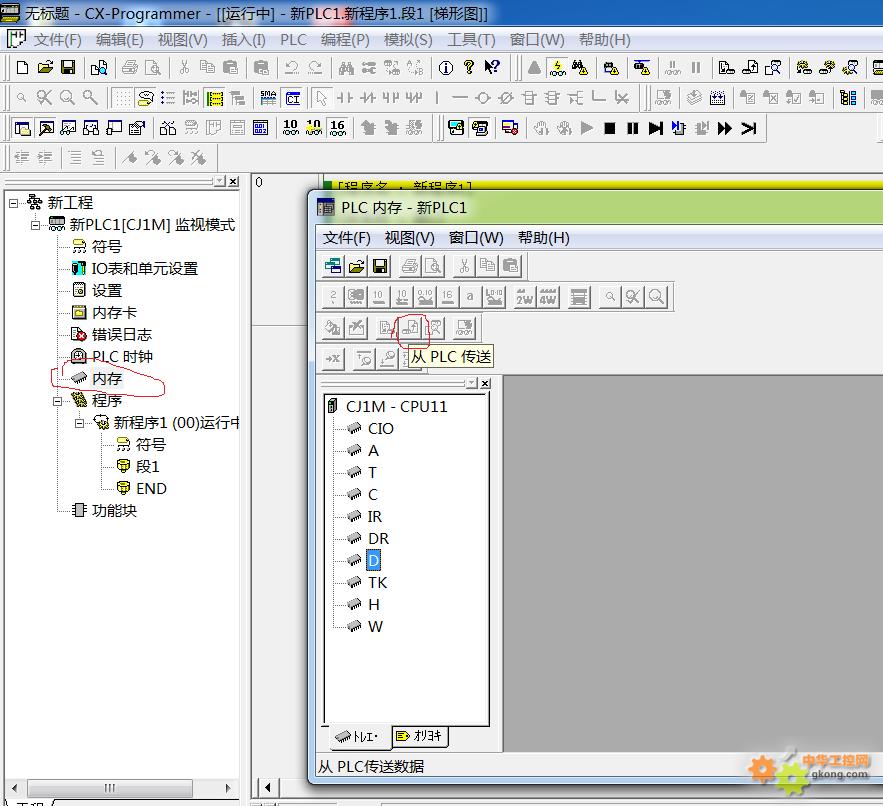Image resolution: width=883 pixels, height=806 pixels.
Task: Click the simulation Pause button
Action: 632,128
